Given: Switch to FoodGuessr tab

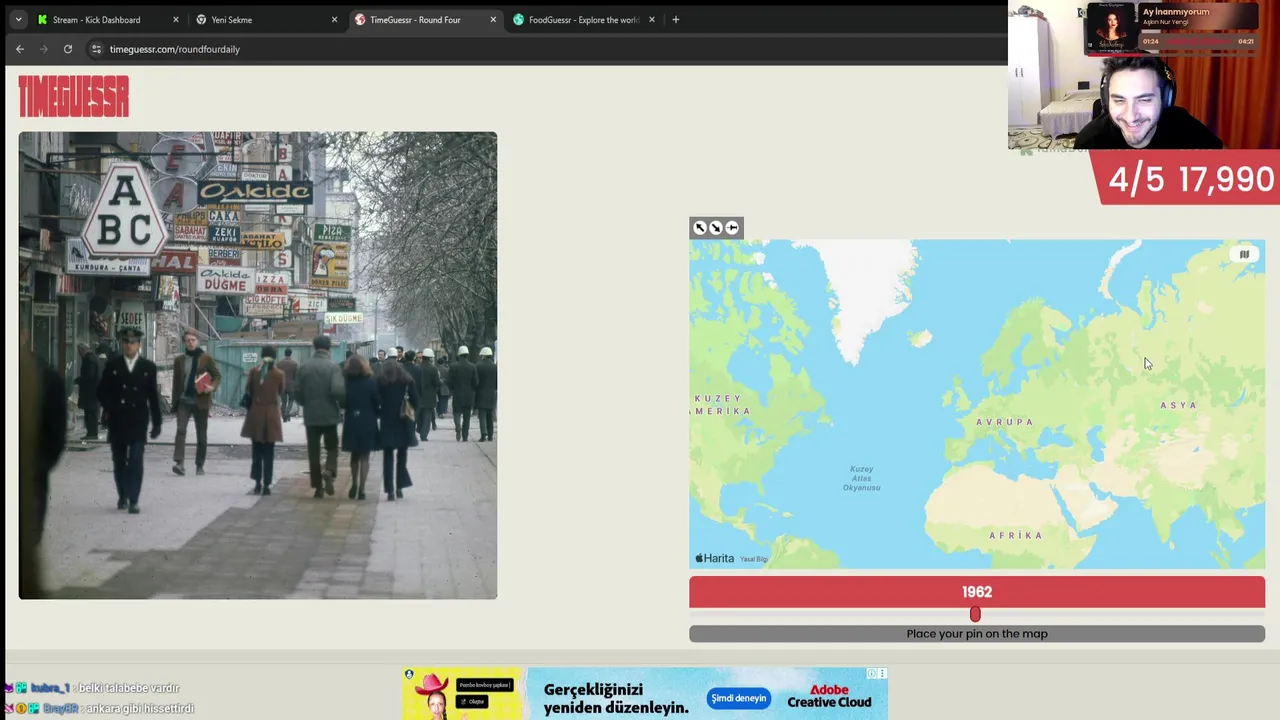Looking at the screenshot, I should [584, 19].
